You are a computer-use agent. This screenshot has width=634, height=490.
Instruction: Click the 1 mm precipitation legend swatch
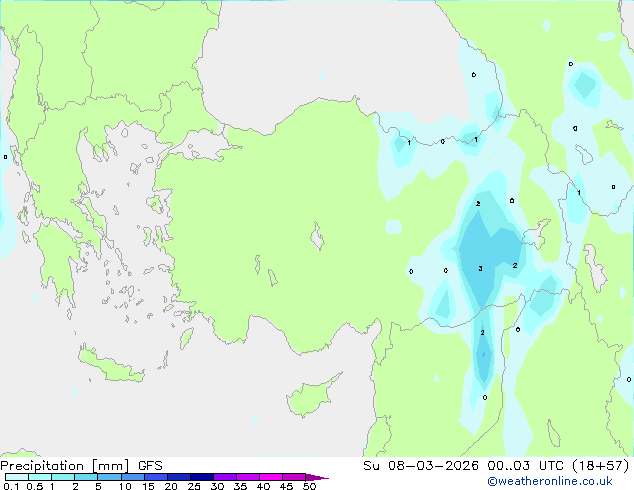pyautogui.click(x=63, y=477)
